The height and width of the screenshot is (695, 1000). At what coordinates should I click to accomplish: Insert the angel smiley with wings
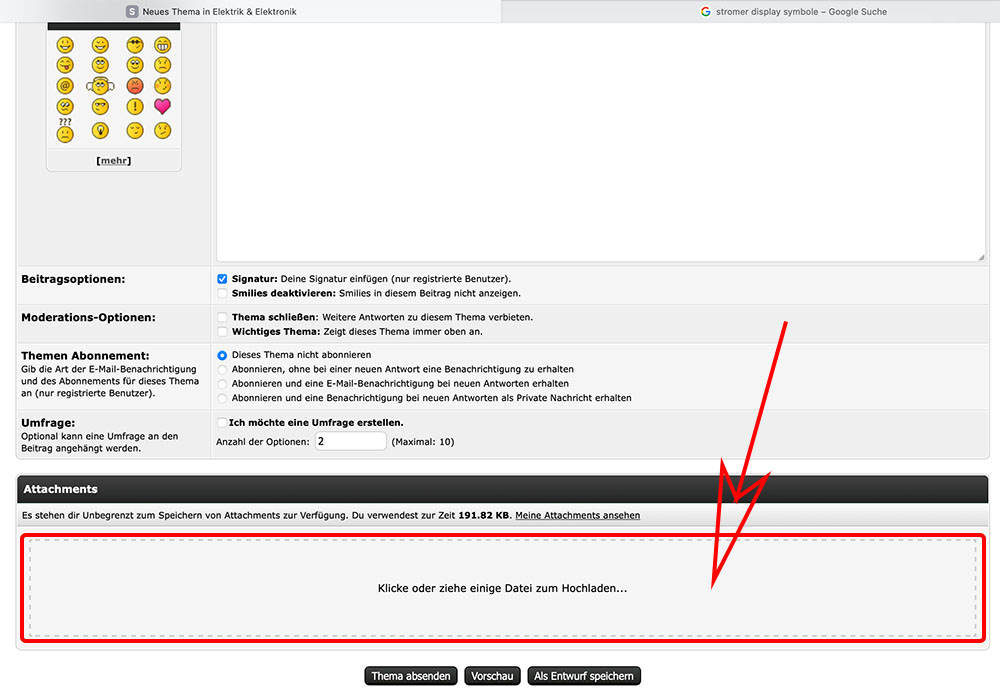pos(99,86)
